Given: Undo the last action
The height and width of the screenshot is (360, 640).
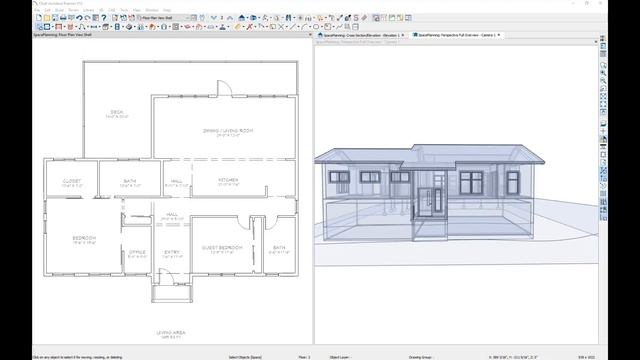Looking at the screenshot, I should pos(80,18).
